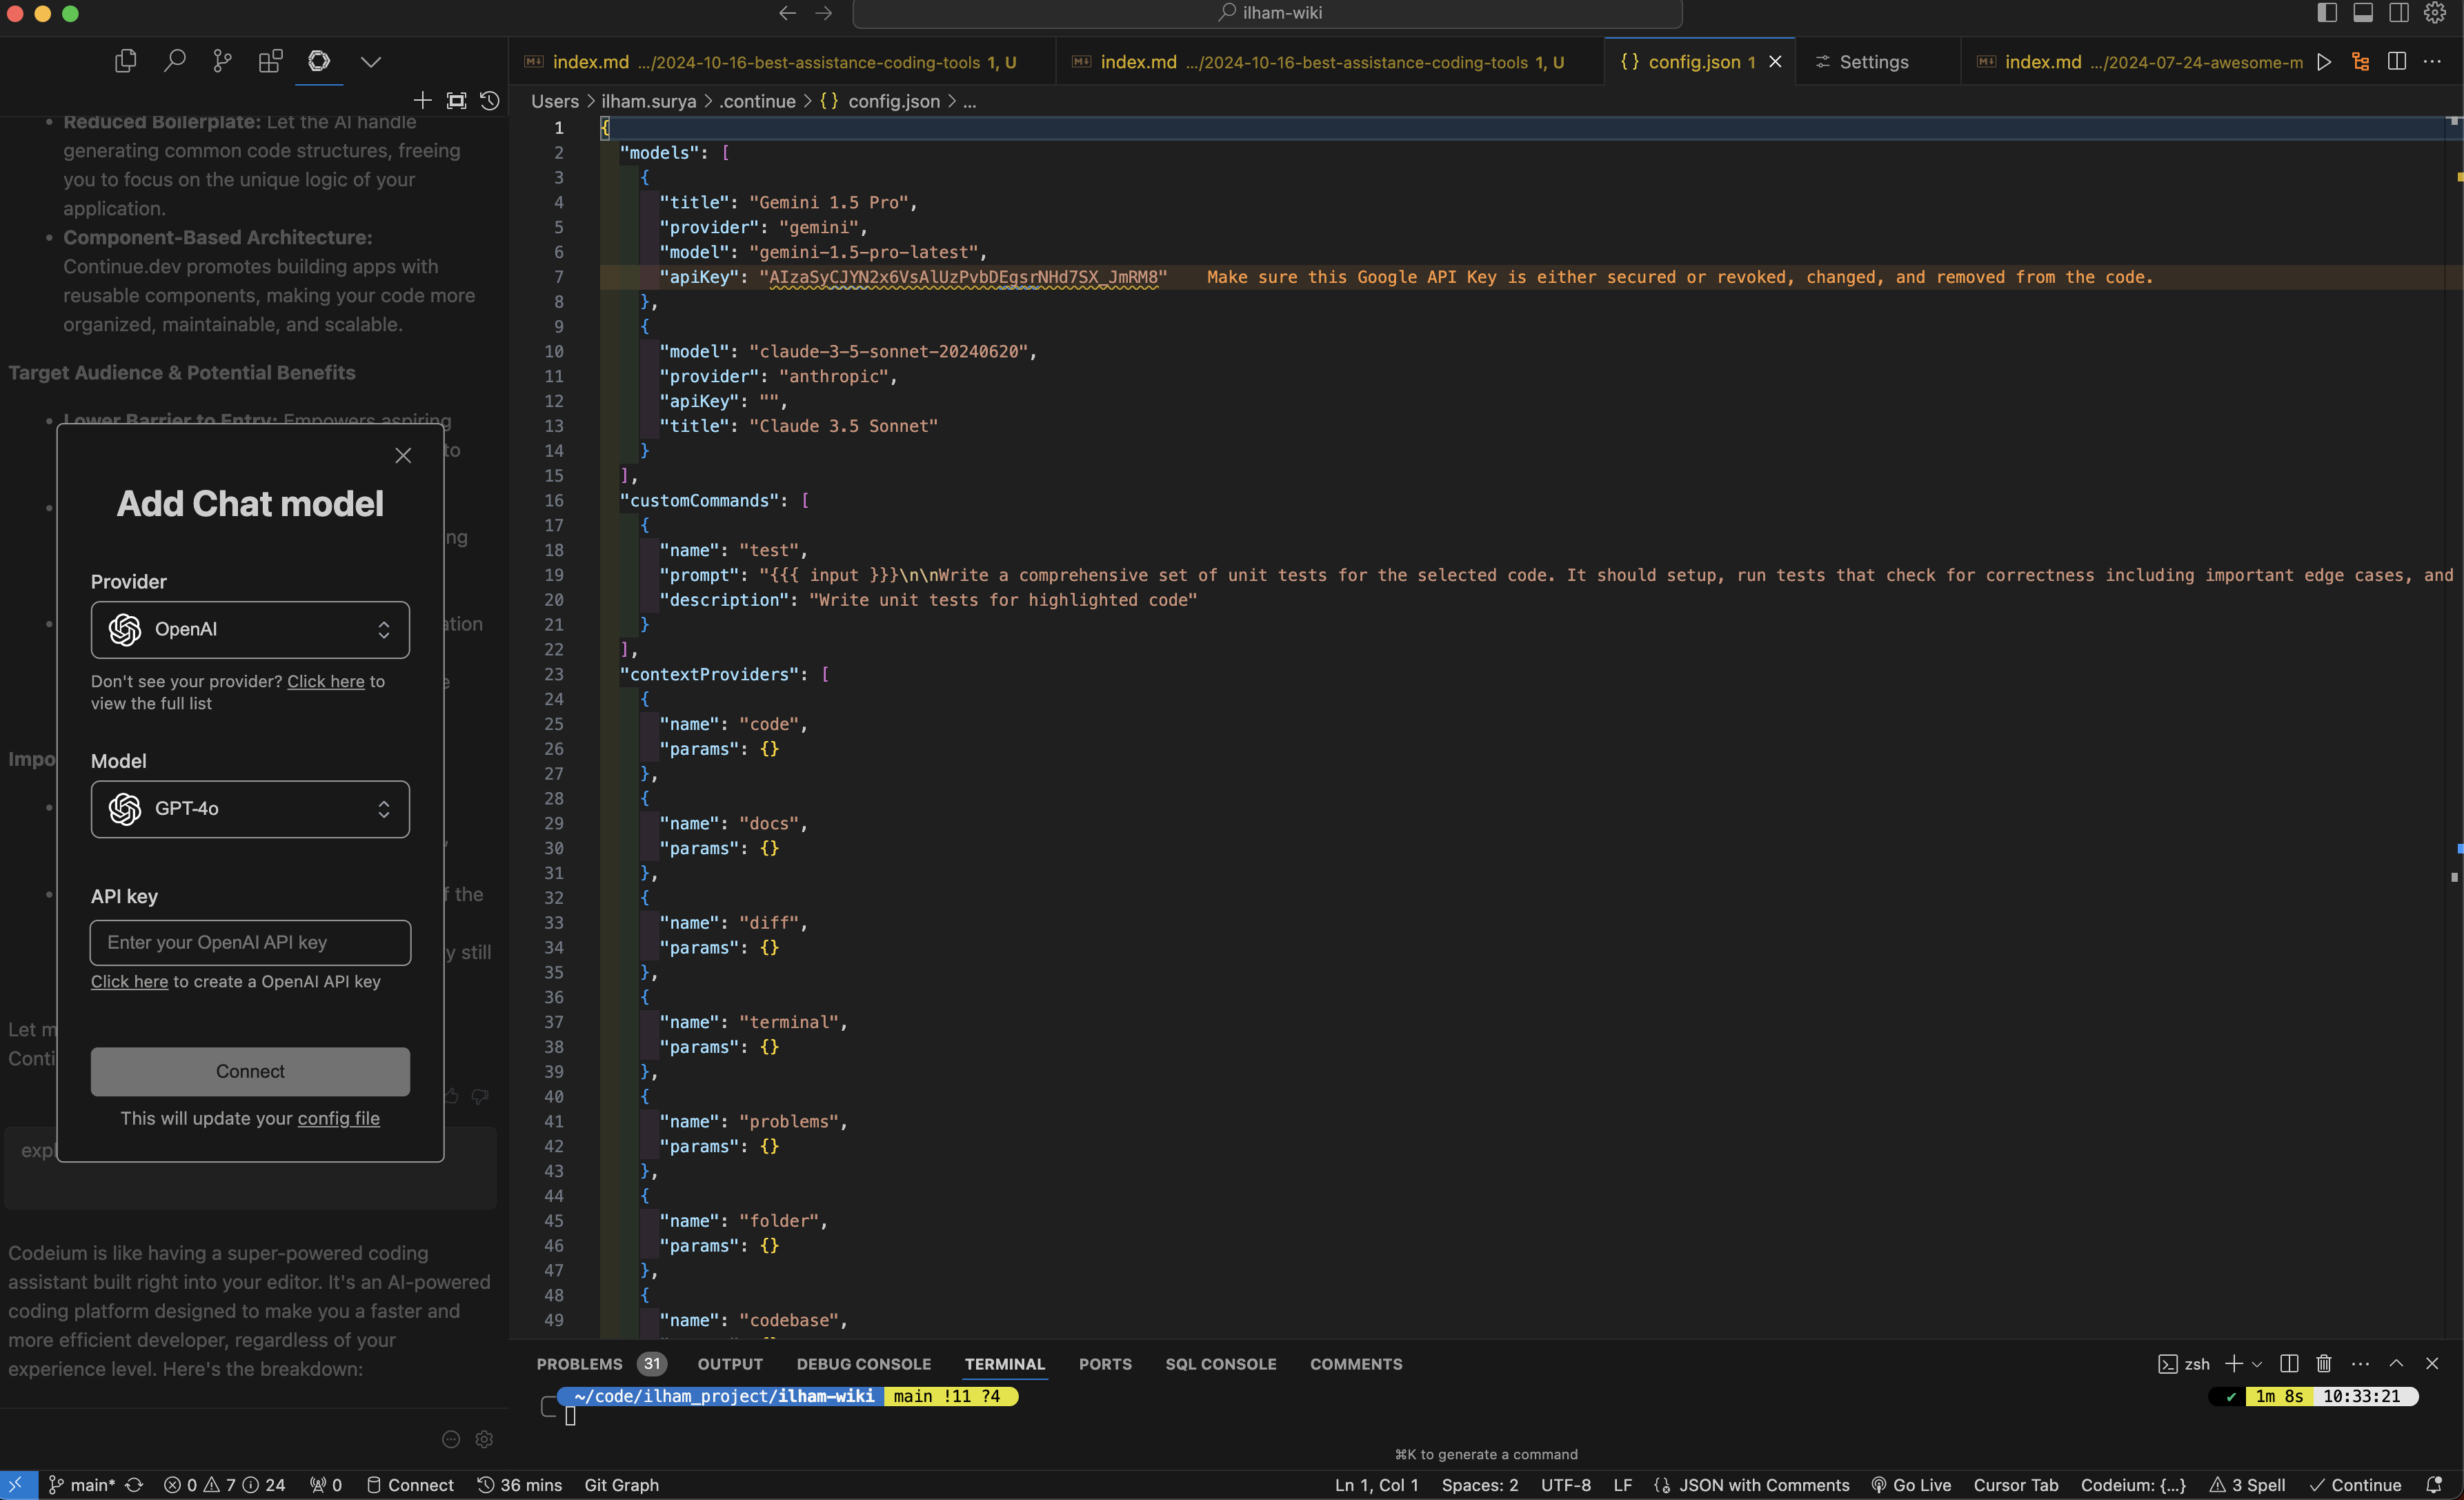Close the Add Chat model dialog
Image resolution: width=2464 pixels, height=1500 pixels.
click(x=403, y=455)
